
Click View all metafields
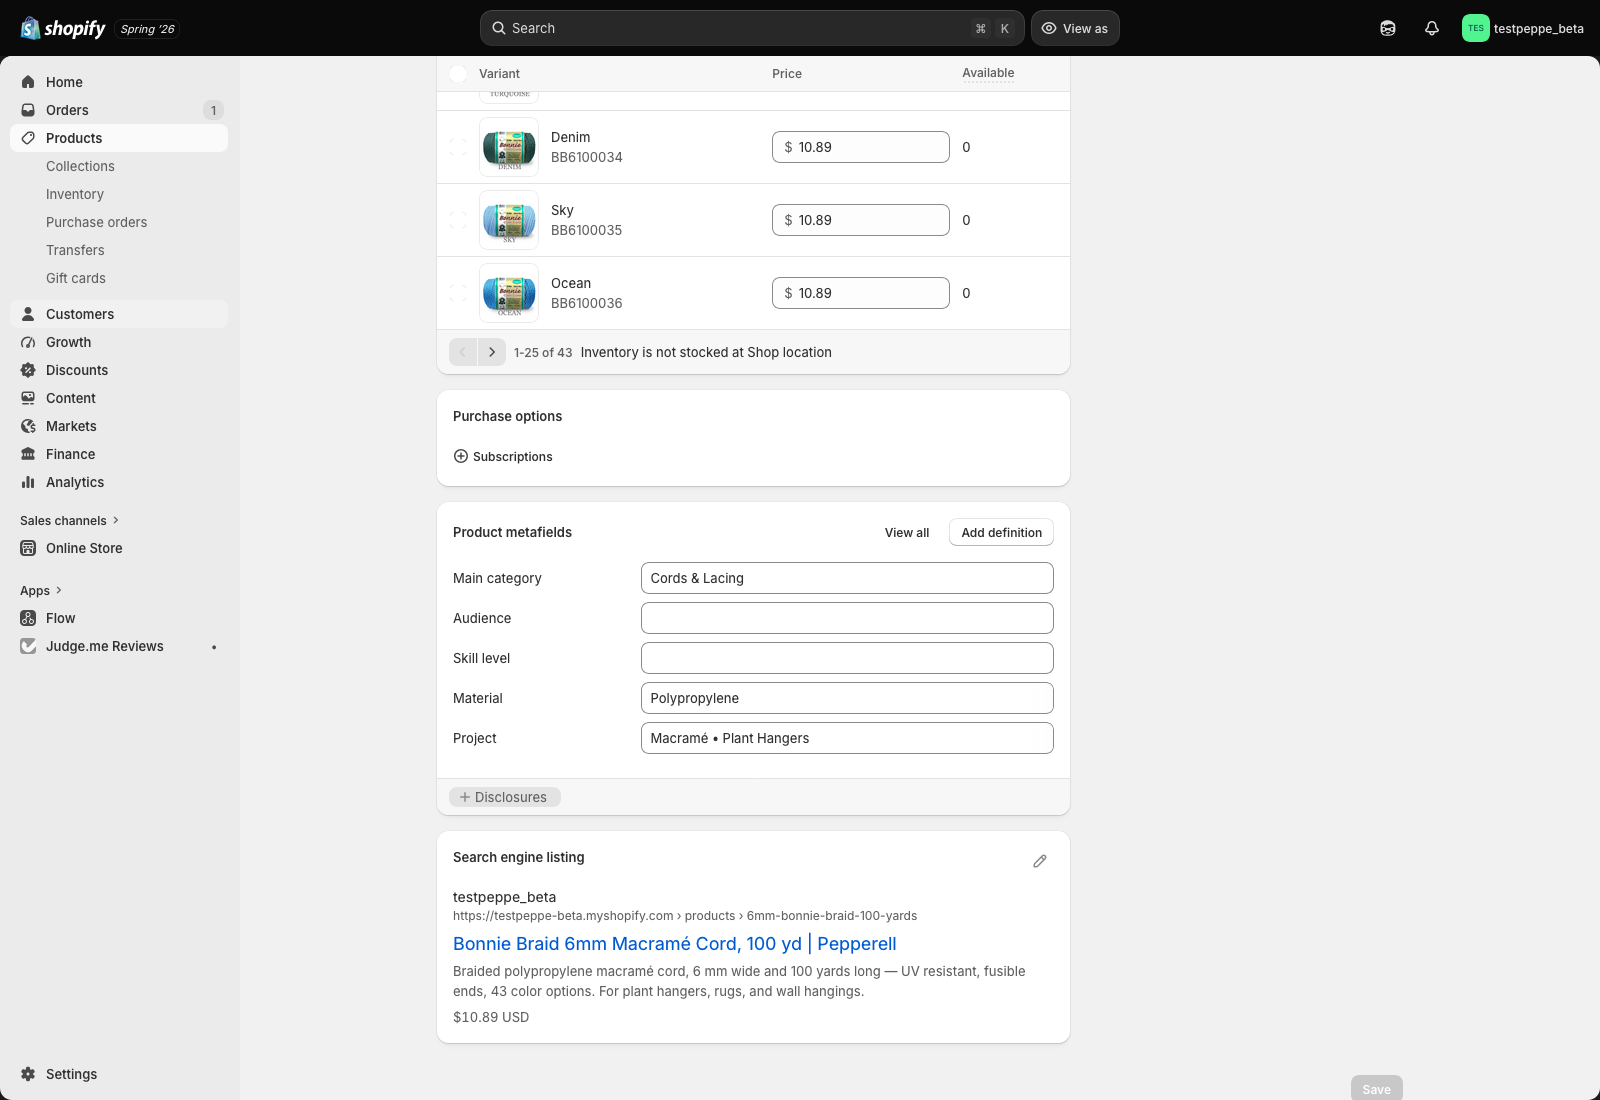[x=907, y=533]
